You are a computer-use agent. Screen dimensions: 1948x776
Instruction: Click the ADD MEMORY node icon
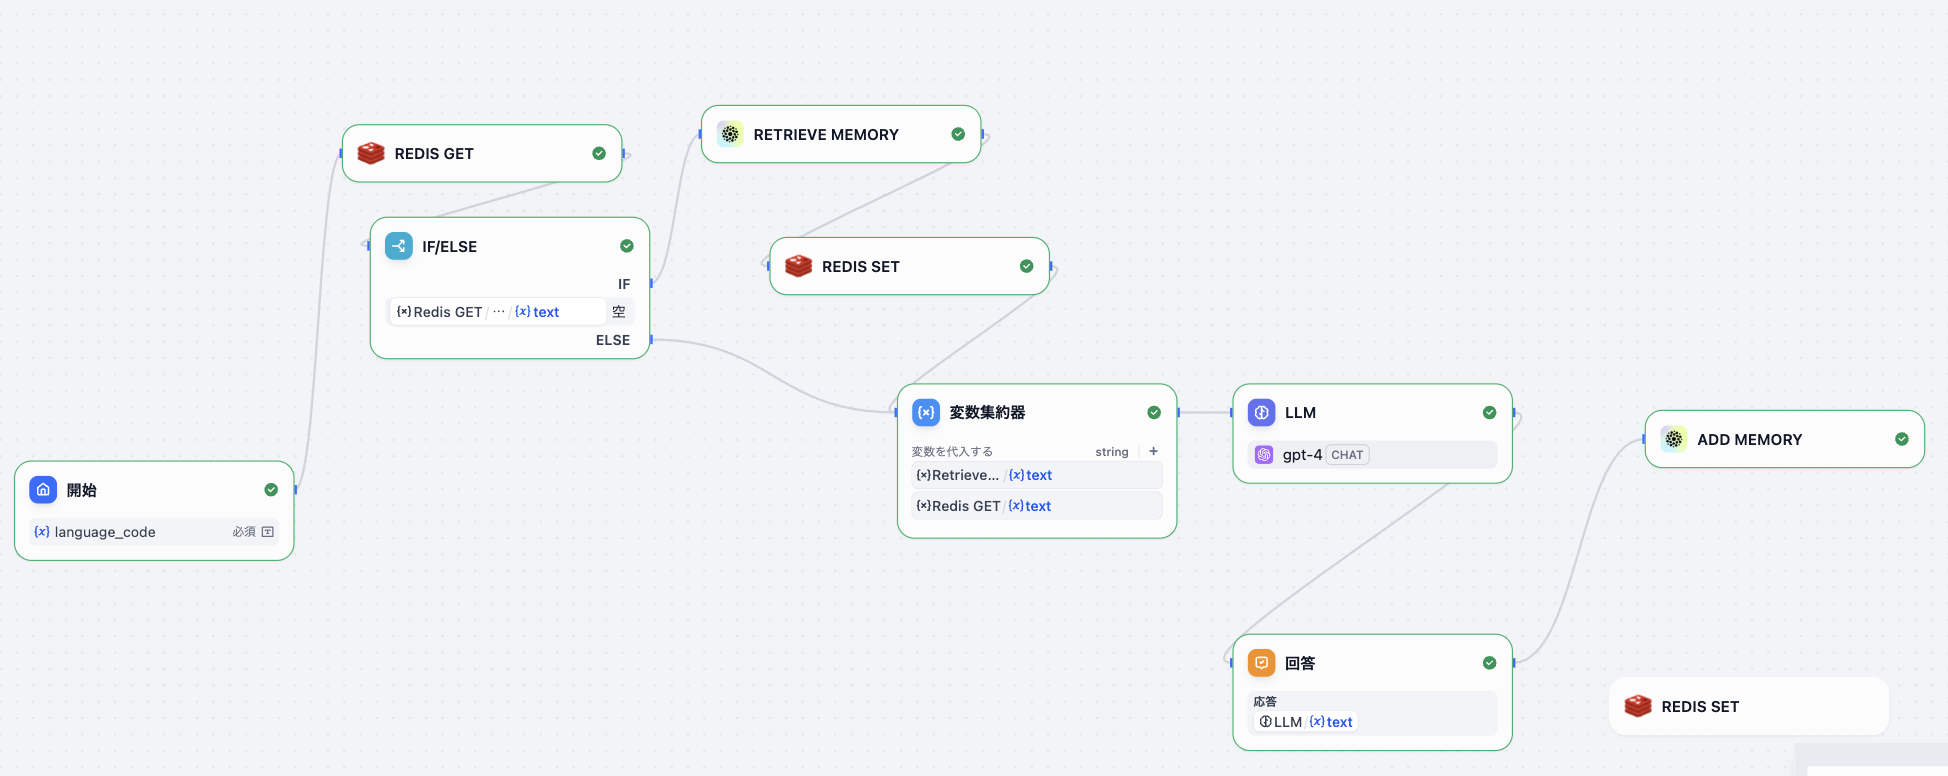(1673, 439)
